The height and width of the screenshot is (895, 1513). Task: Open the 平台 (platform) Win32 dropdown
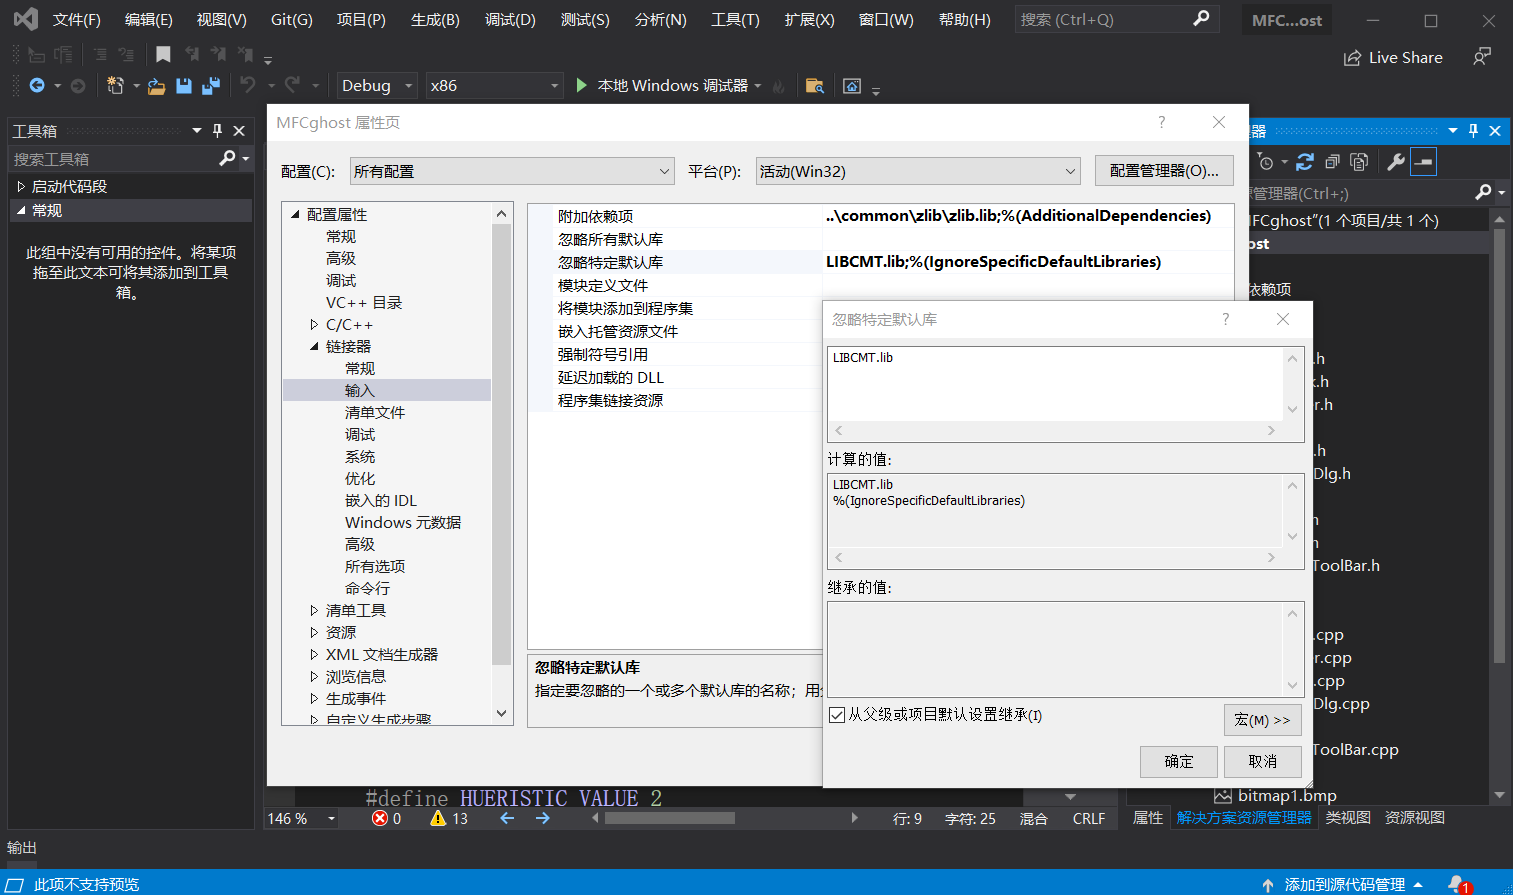click(x=918, y=171)
